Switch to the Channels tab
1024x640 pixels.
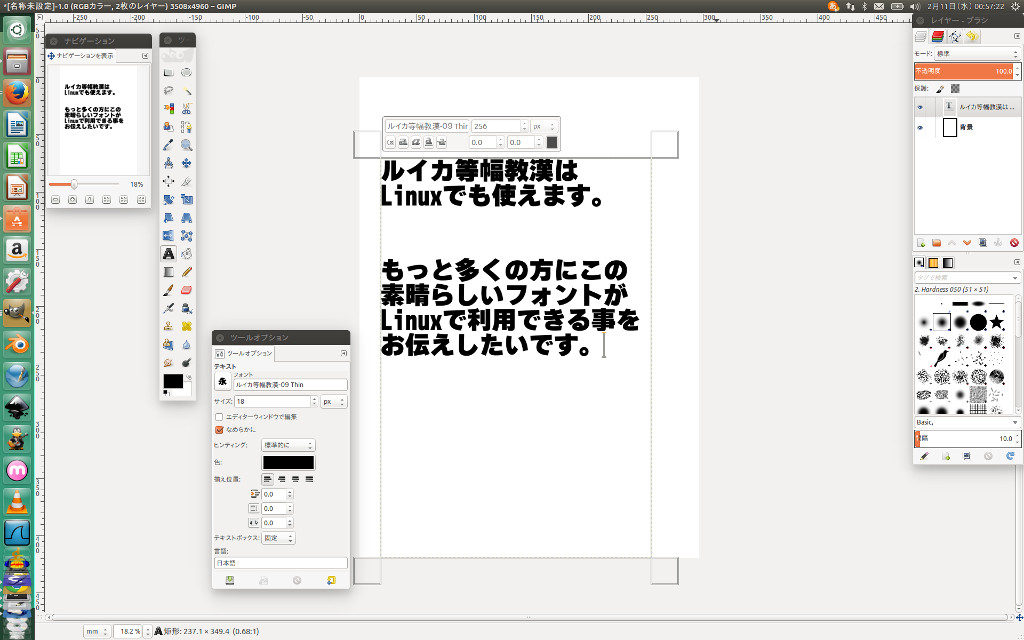[938, 37]
